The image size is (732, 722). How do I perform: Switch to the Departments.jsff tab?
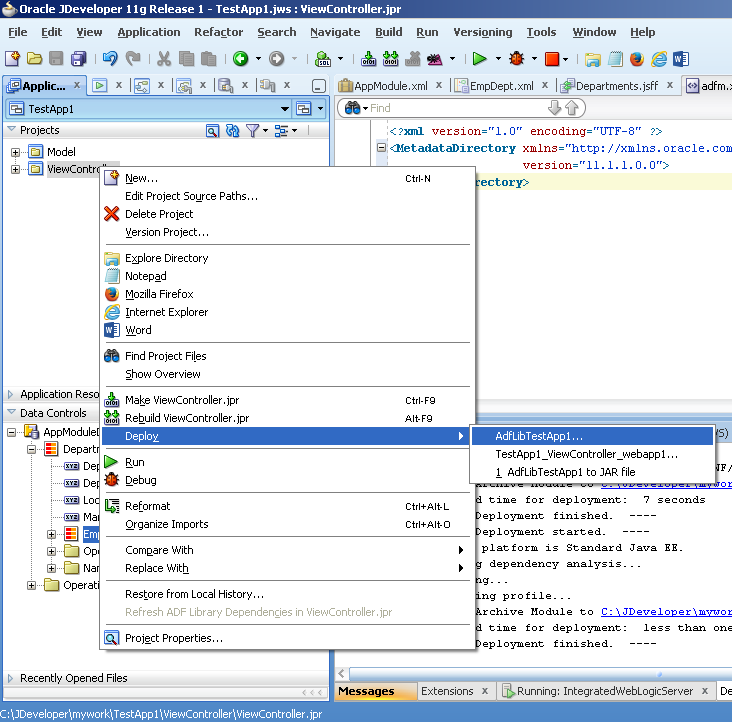click(616, 86)
